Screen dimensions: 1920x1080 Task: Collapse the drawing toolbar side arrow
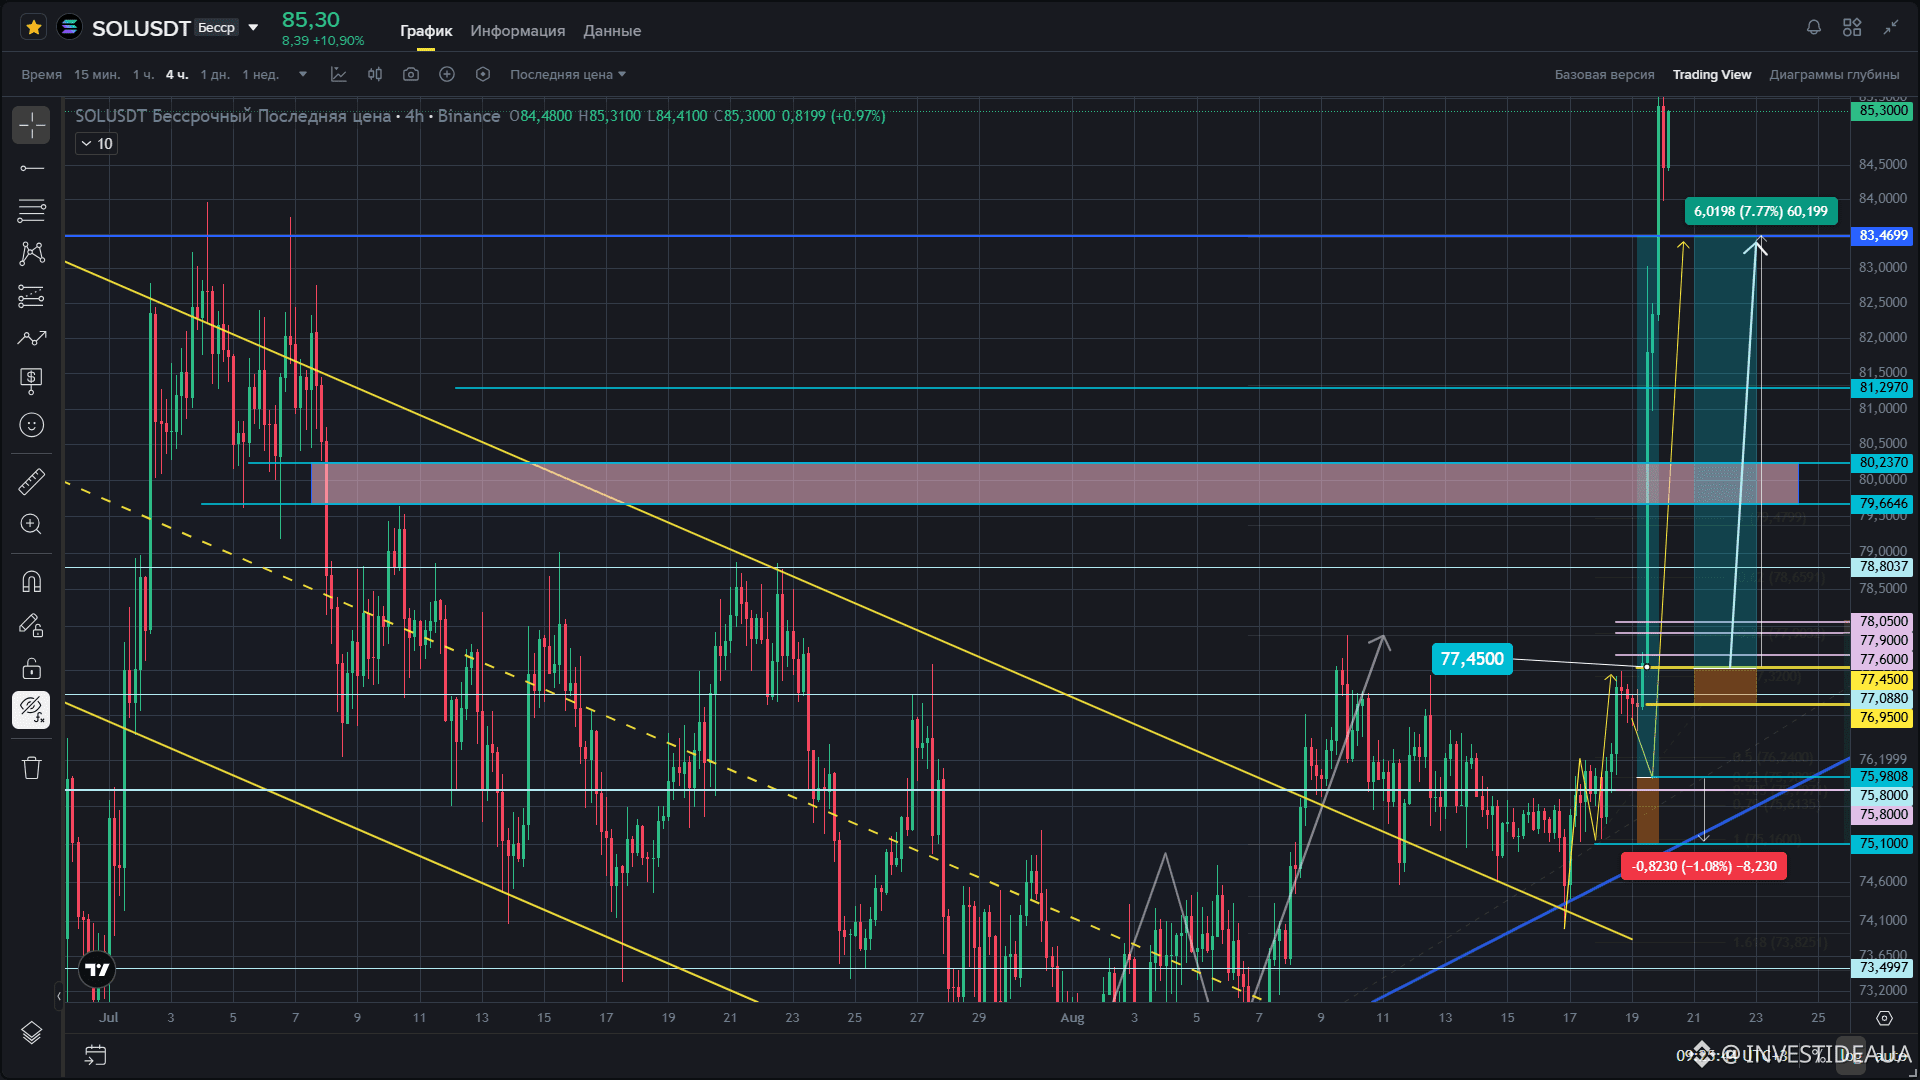tap(59, 996)
